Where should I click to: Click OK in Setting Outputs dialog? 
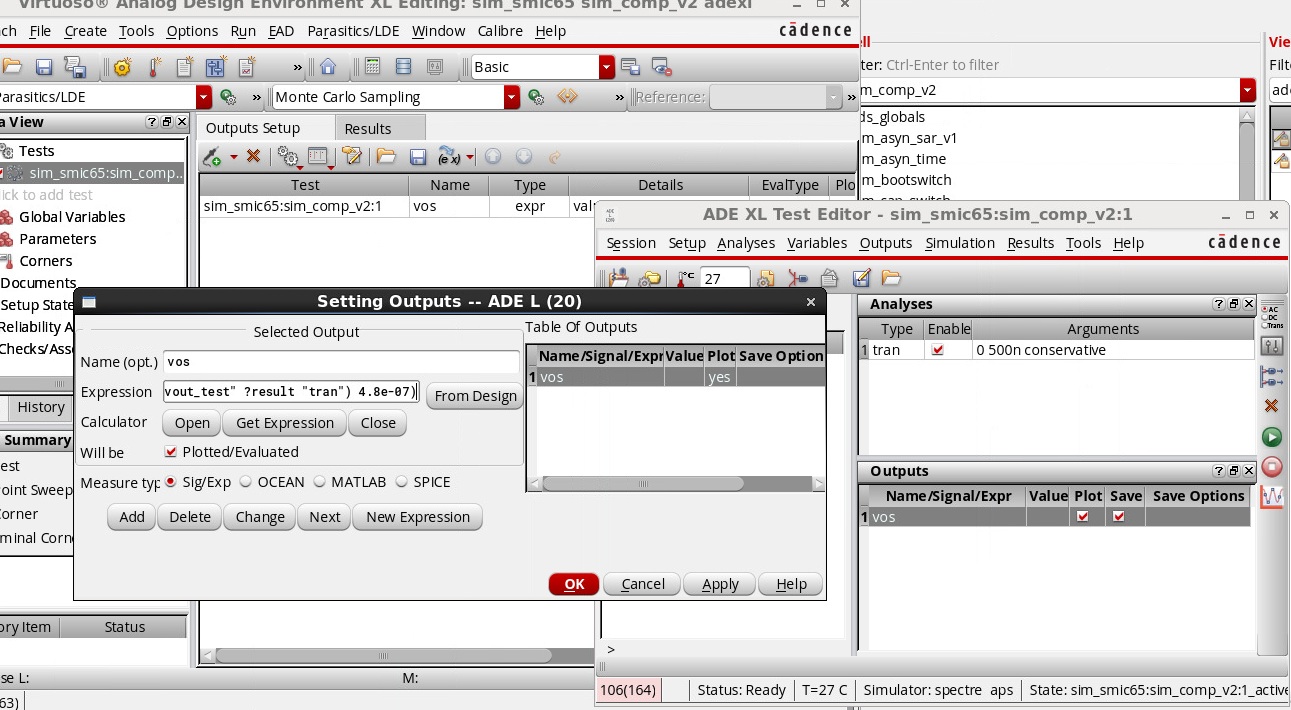pyautogui.click(x=574, y=584)
